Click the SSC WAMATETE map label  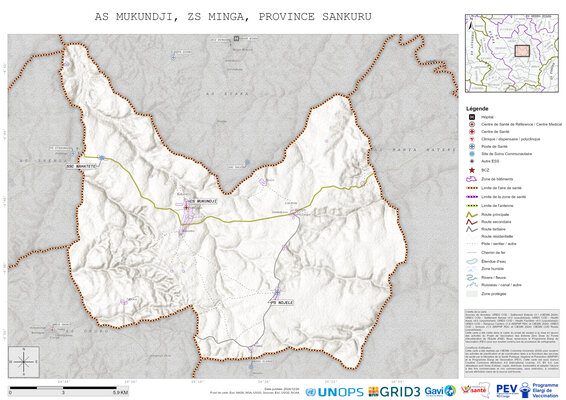pyautogui.click(x=82, y=166)
